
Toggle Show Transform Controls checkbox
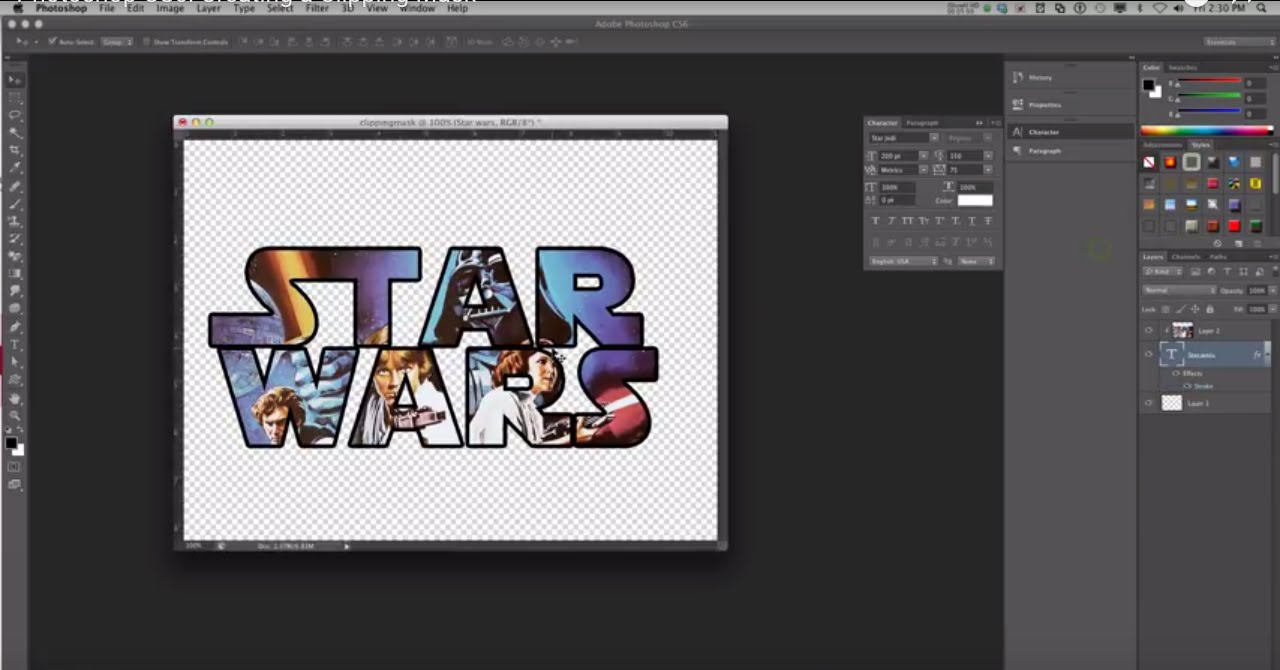coord(146,42)
